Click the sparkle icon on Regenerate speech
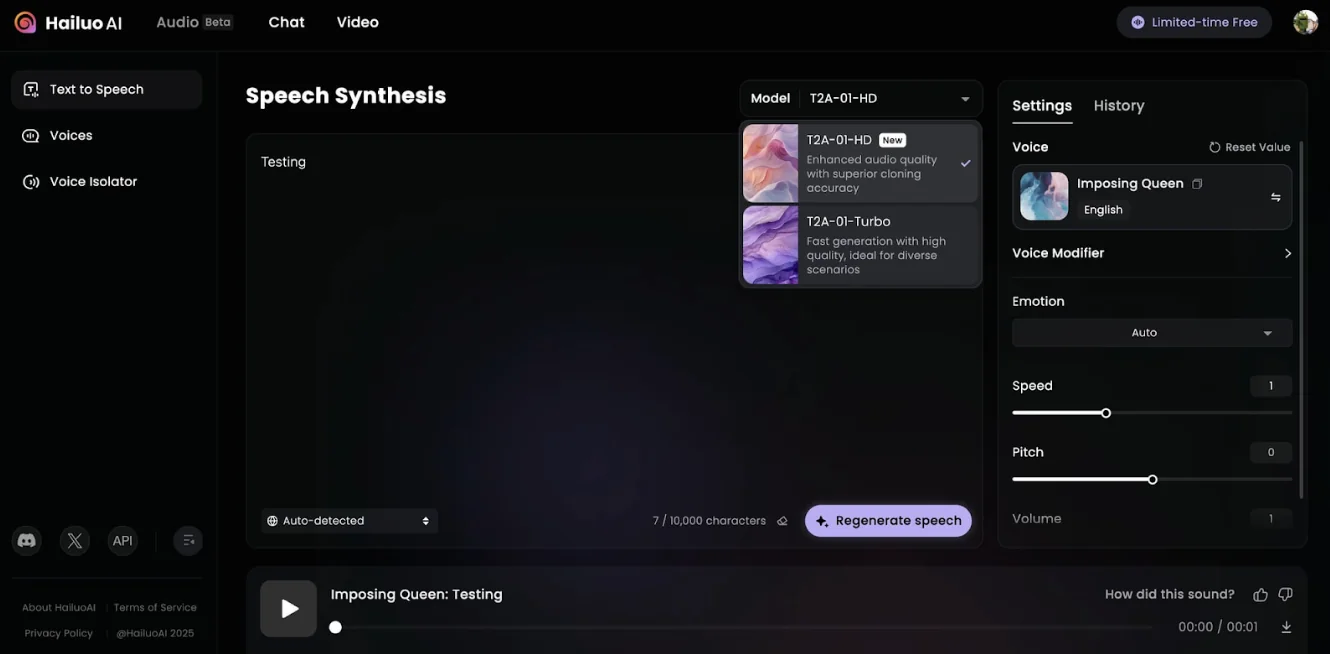The image size is (1330, 654). 822,521
